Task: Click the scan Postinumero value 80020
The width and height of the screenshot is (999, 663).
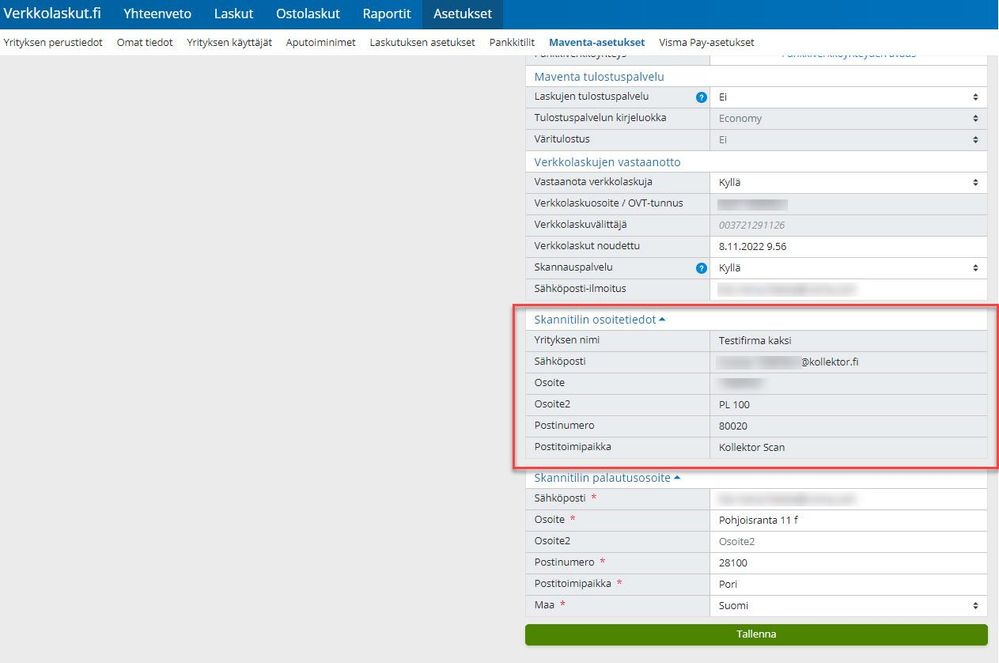Action: pyautogui.click(x=733, y=426)
